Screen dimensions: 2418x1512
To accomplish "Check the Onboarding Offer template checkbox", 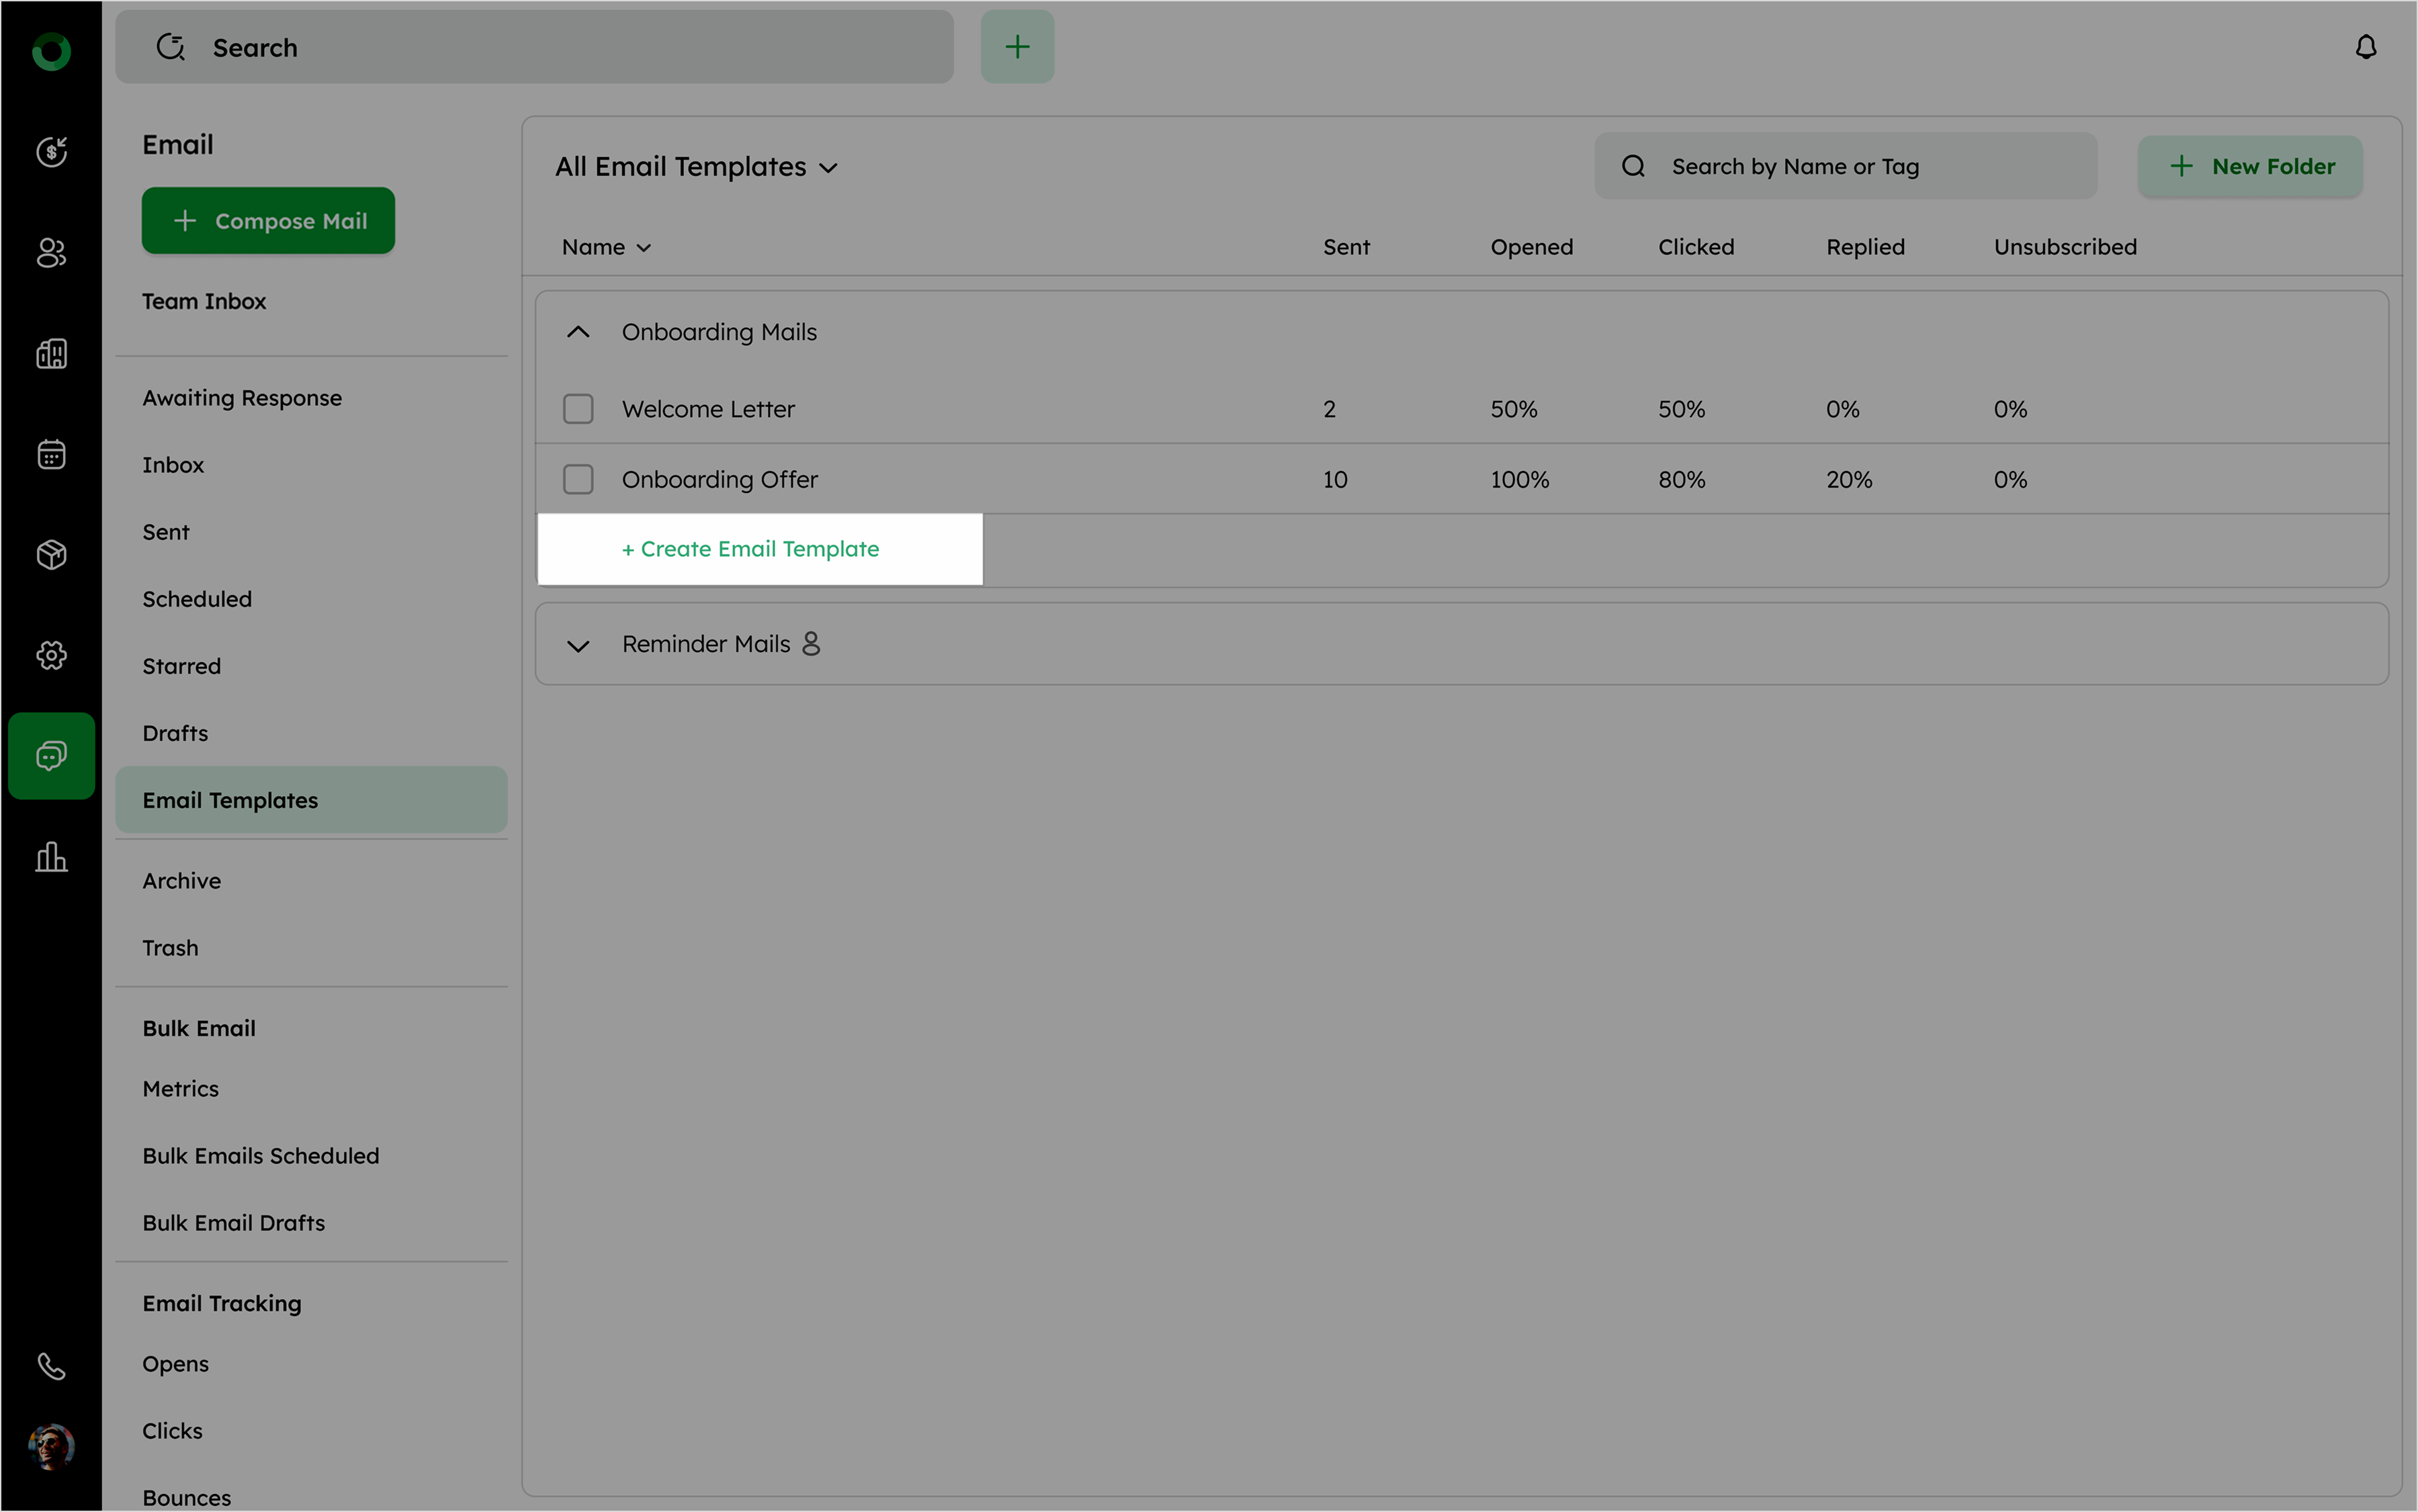I will [x=578, y=479].
